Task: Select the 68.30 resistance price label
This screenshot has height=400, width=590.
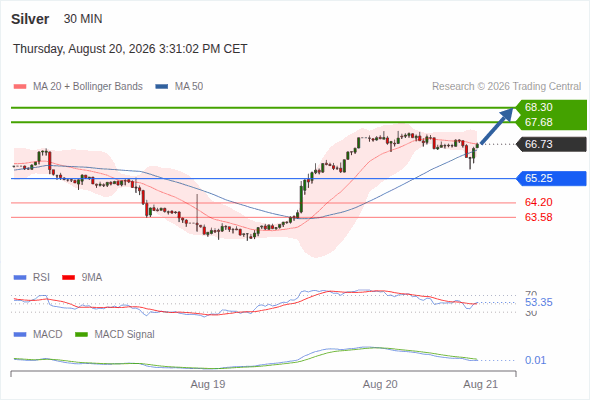Action: click(x=538, y=107)
